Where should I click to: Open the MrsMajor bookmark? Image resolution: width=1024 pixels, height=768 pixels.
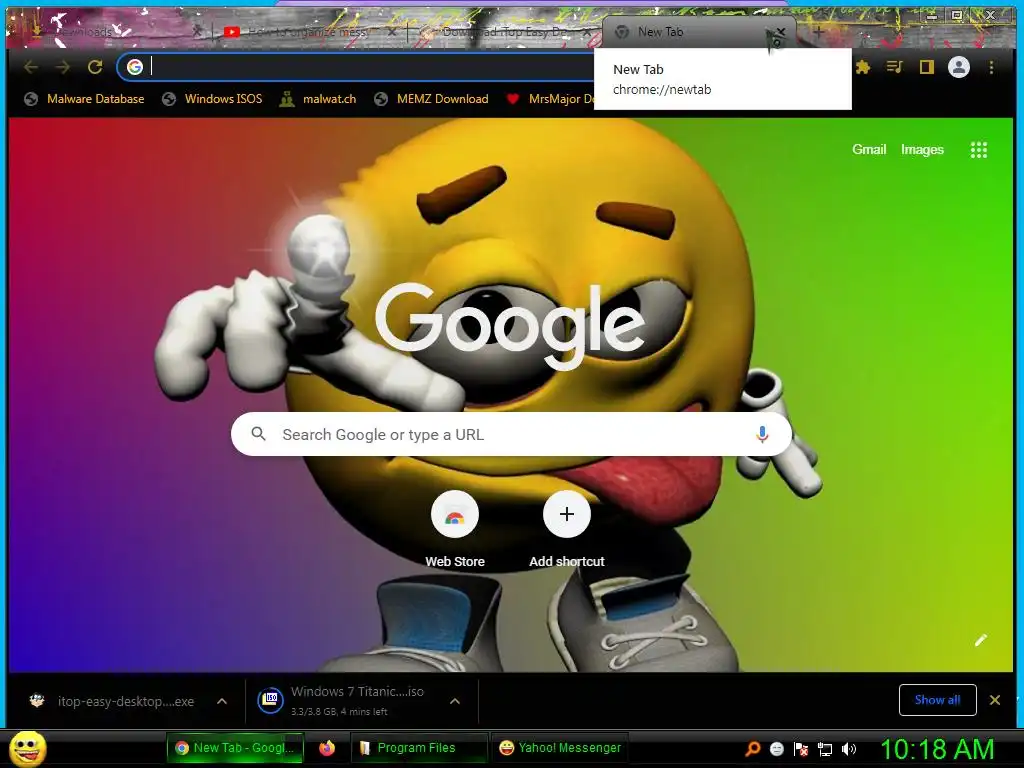pos(550,99)
